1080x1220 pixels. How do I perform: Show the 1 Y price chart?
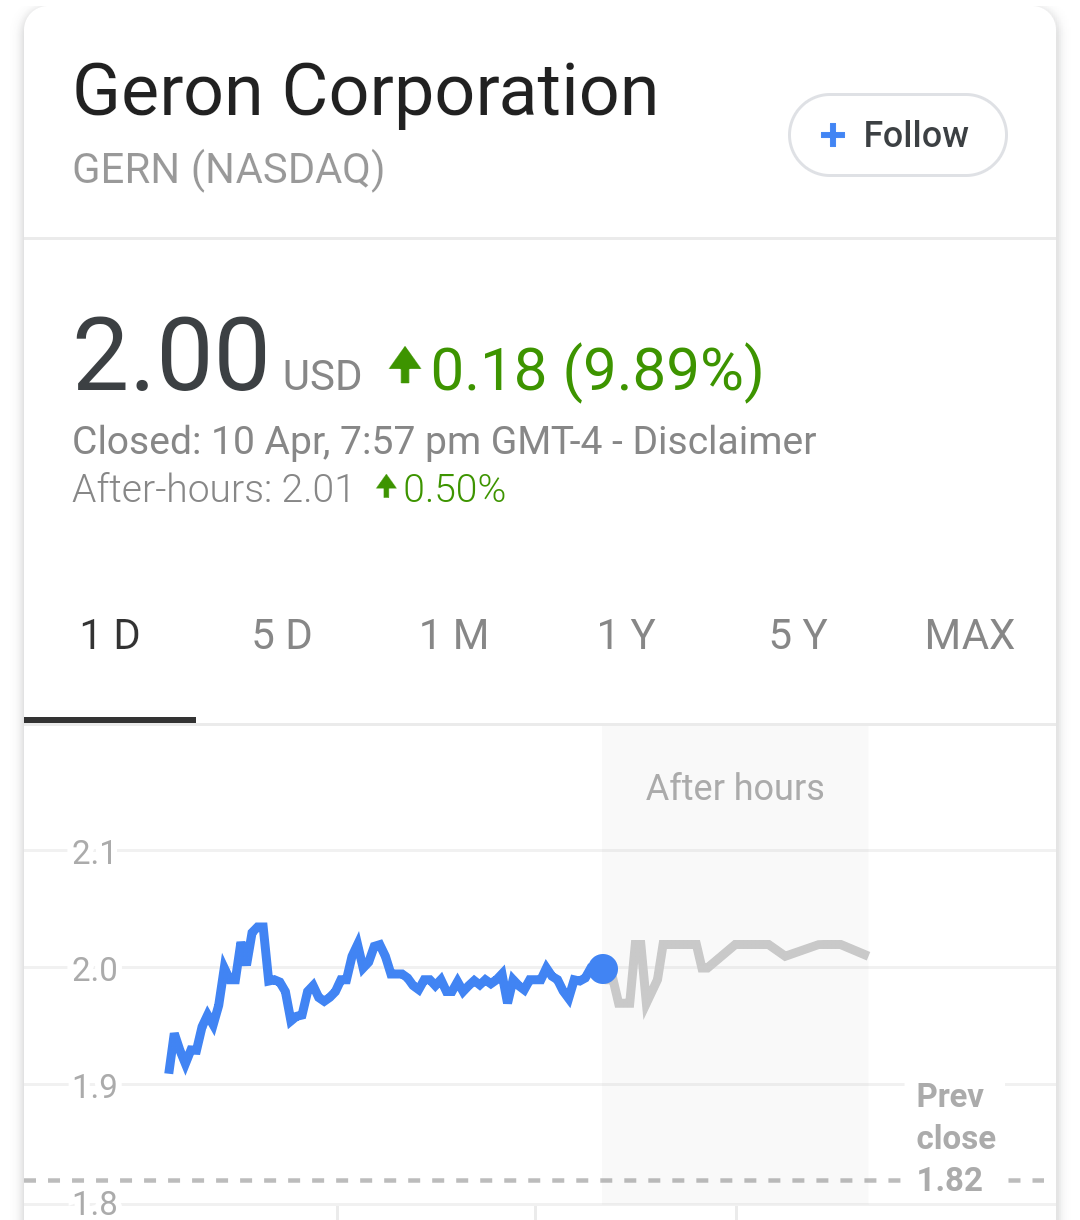(x=626, y=635)
